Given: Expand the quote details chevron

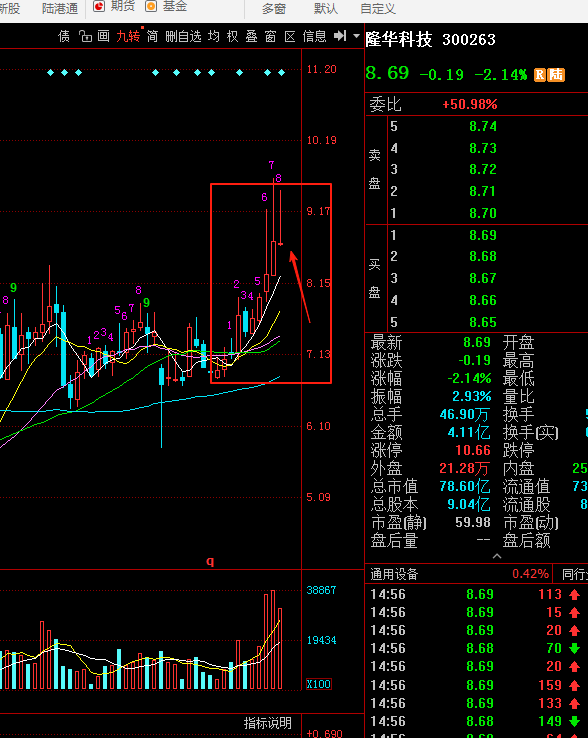Looking at the screenshot, I should 497,556.
